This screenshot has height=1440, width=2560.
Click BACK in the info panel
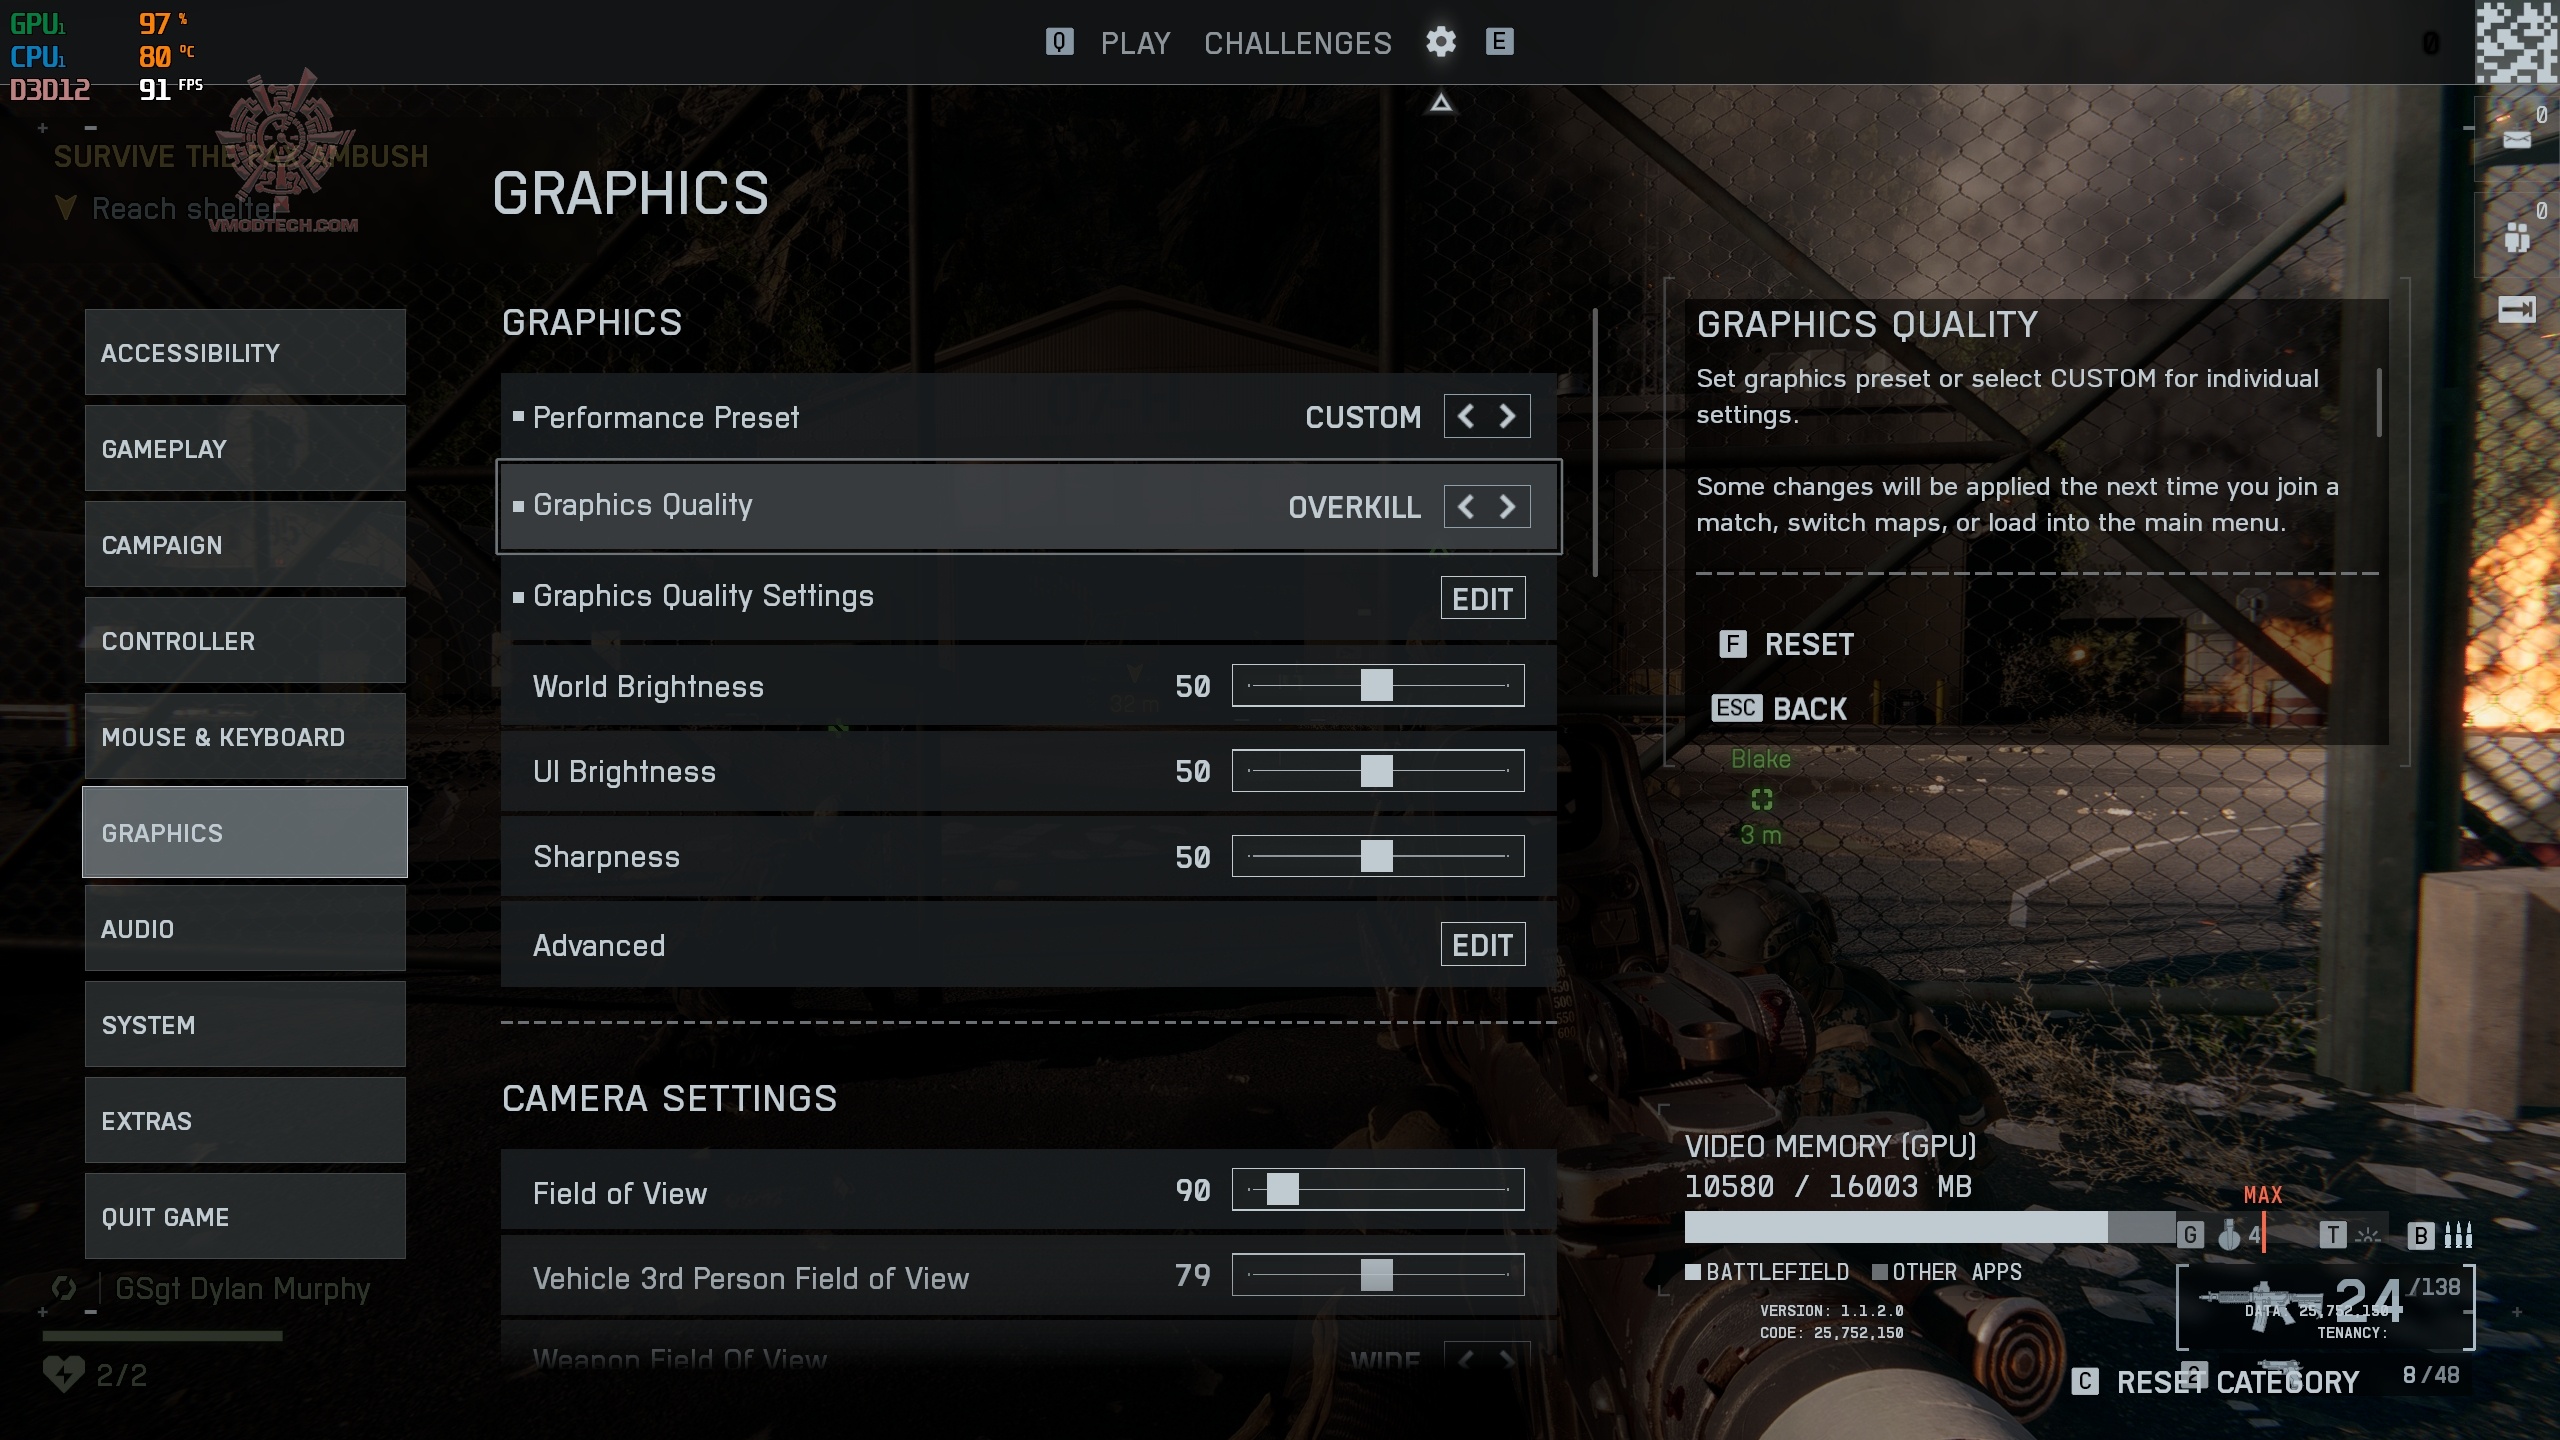click(x=1809, y=709)
